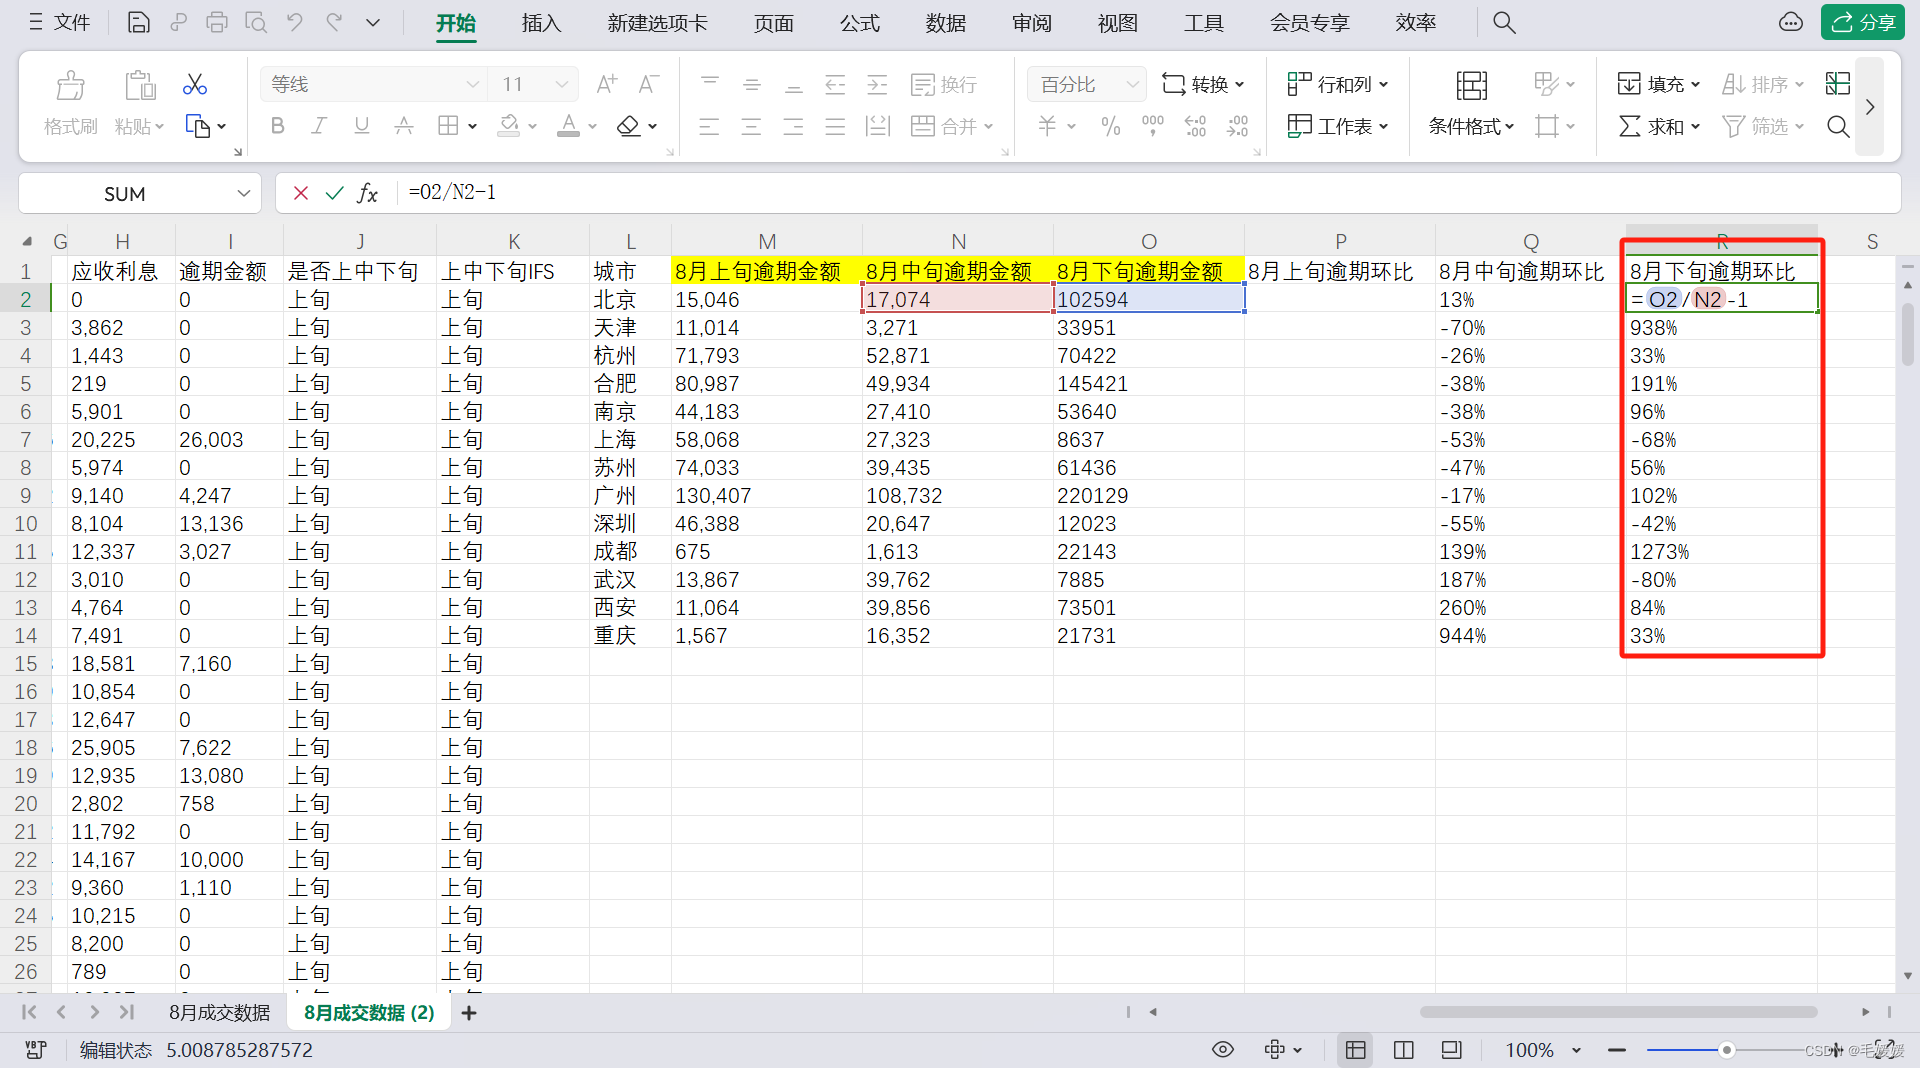The width and height of the screenshot is (1920, 1068).
Task: Align text right in cell
Action: pos(793,126)
